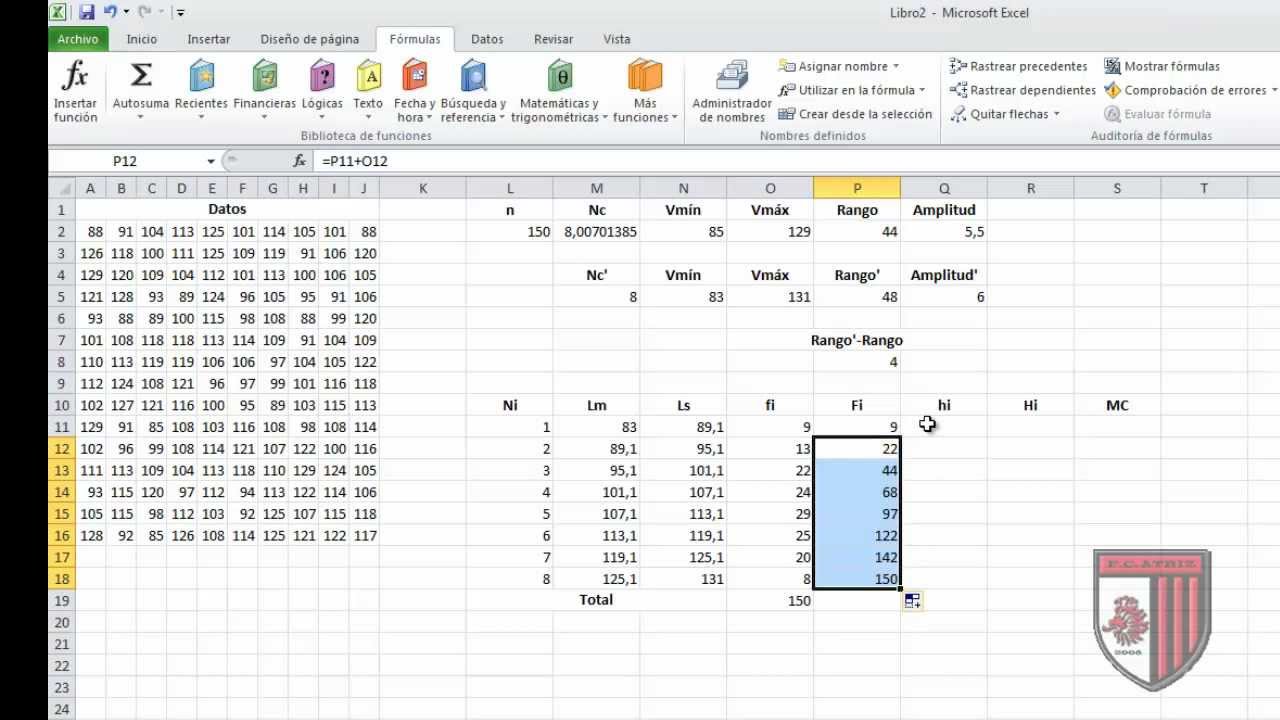Open the Utilizar en la fórmula dropdown
1280x720 pixels.
point(922,90)
